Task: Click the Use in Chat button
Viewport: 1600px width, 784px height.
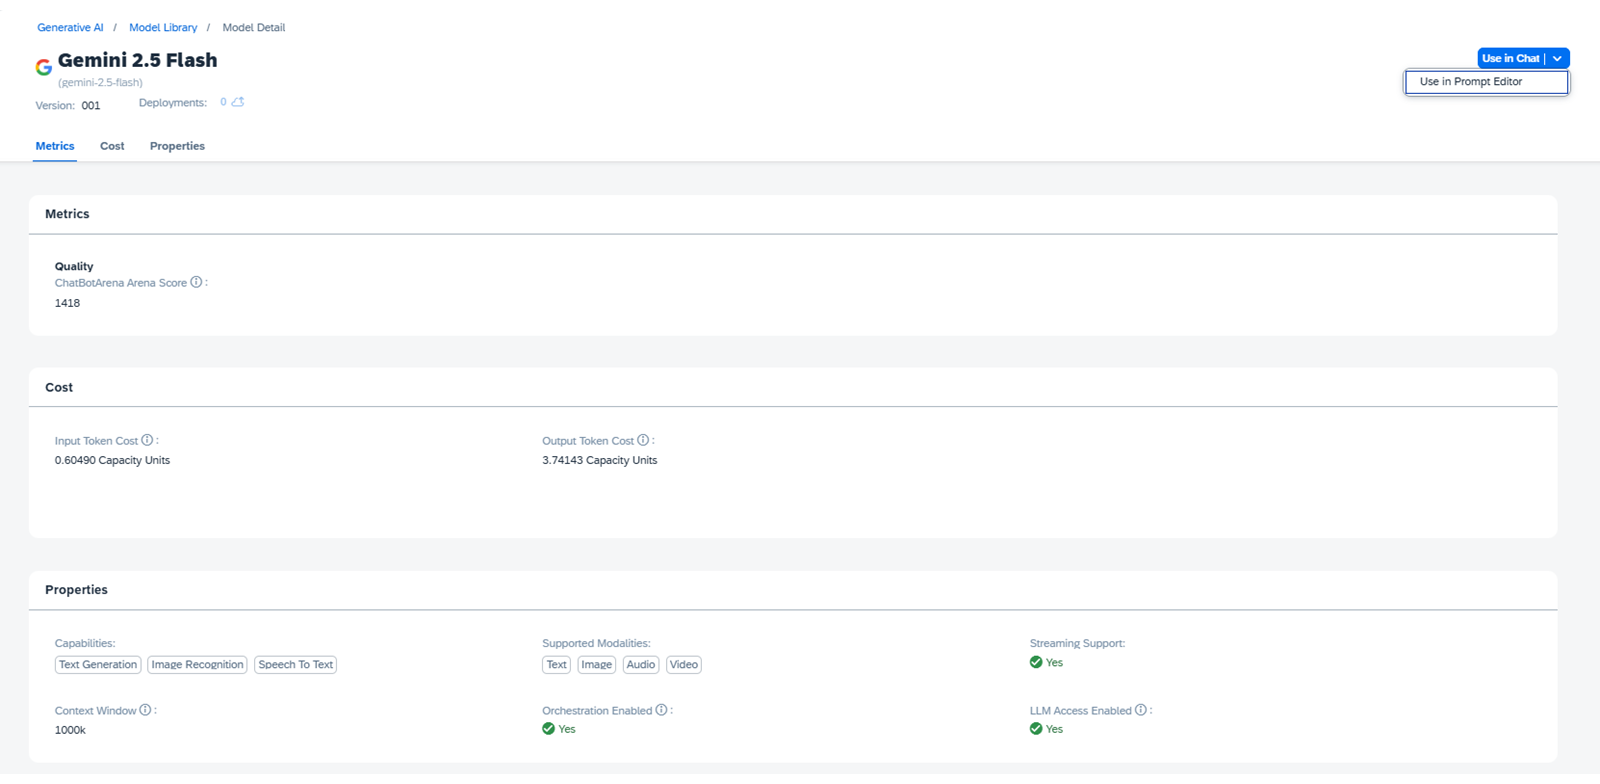Action: tap(1511, 59)
